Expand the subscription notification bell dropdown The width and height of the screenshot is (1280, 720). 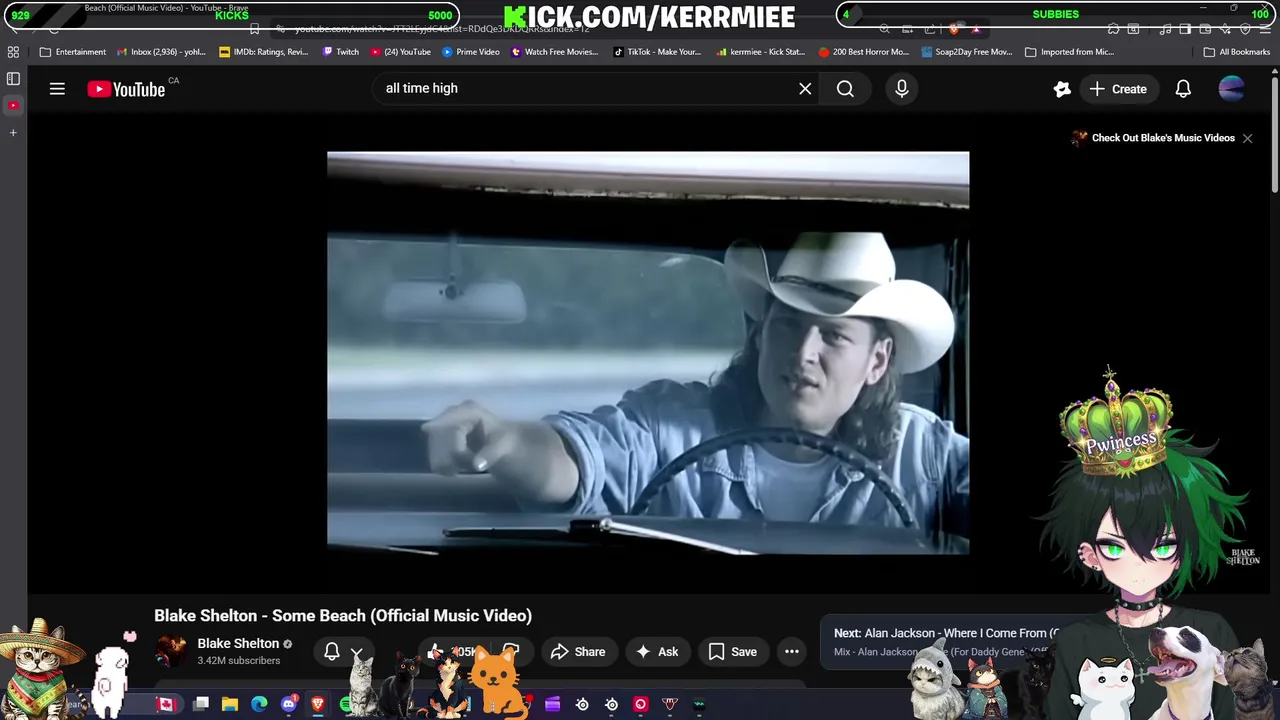coord(343,652)
